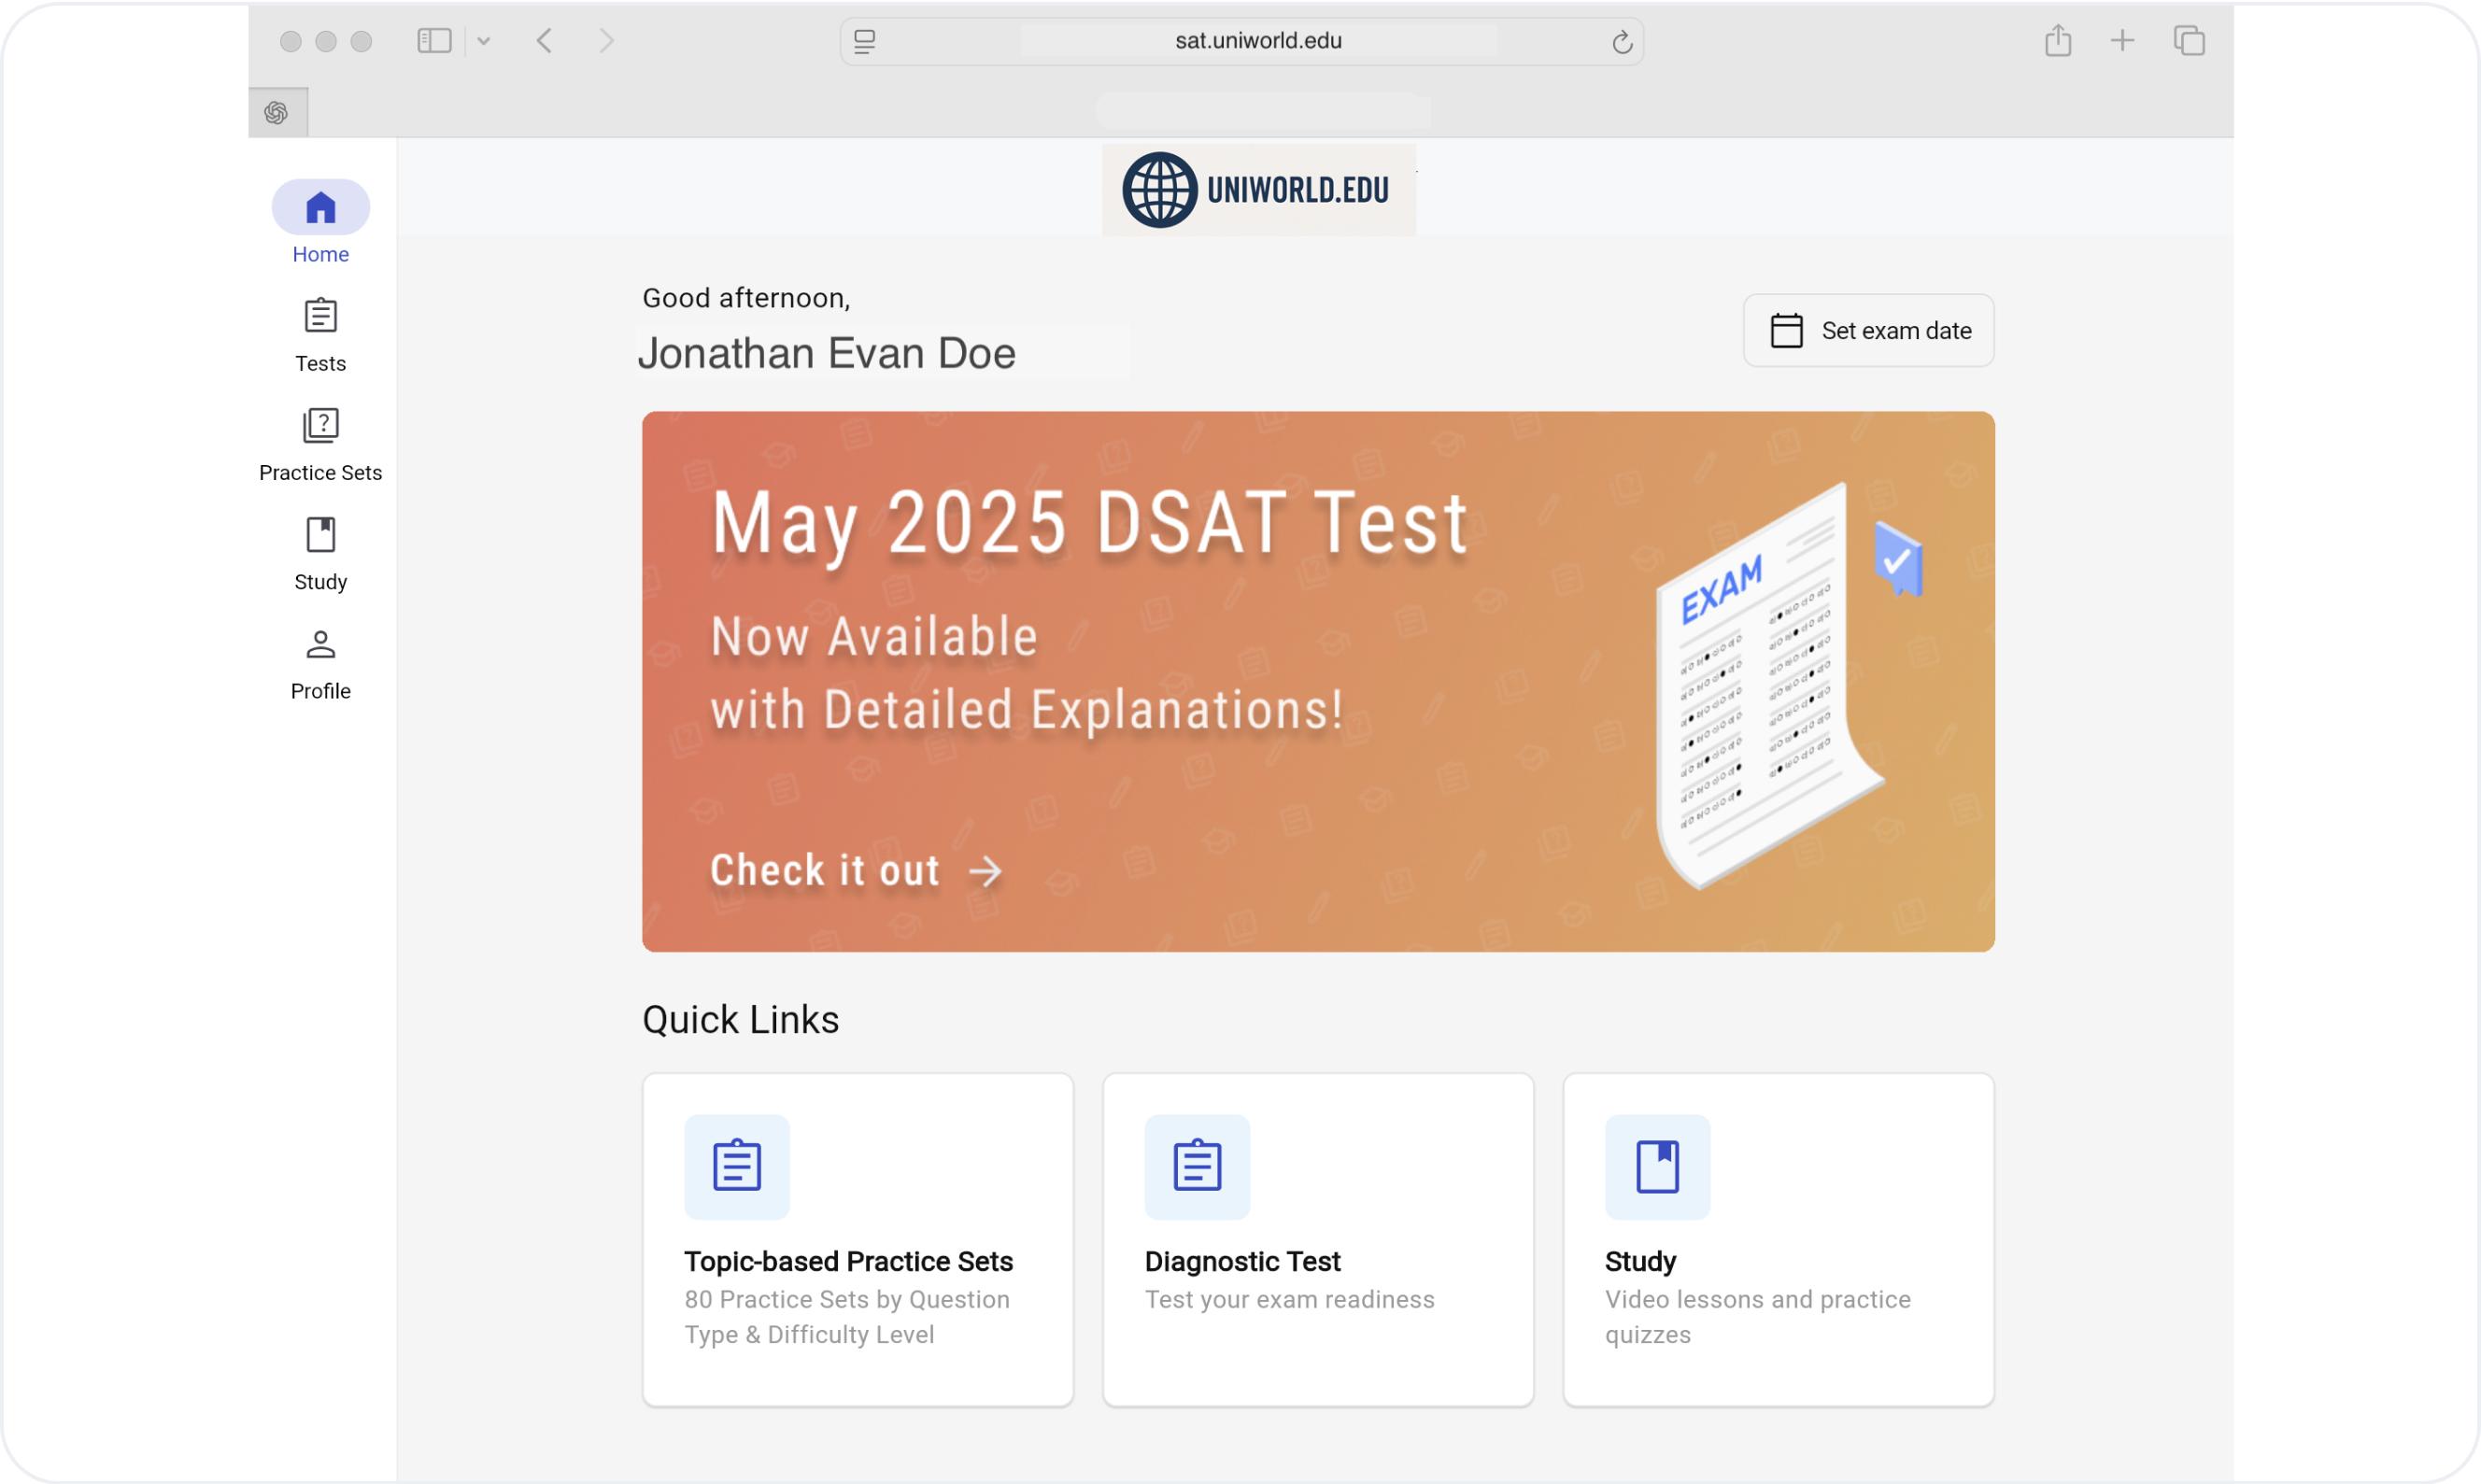The width and height of the screenshot is (2481, 1484).
Task: Open a new browser tab
Action: [2121, 41]
